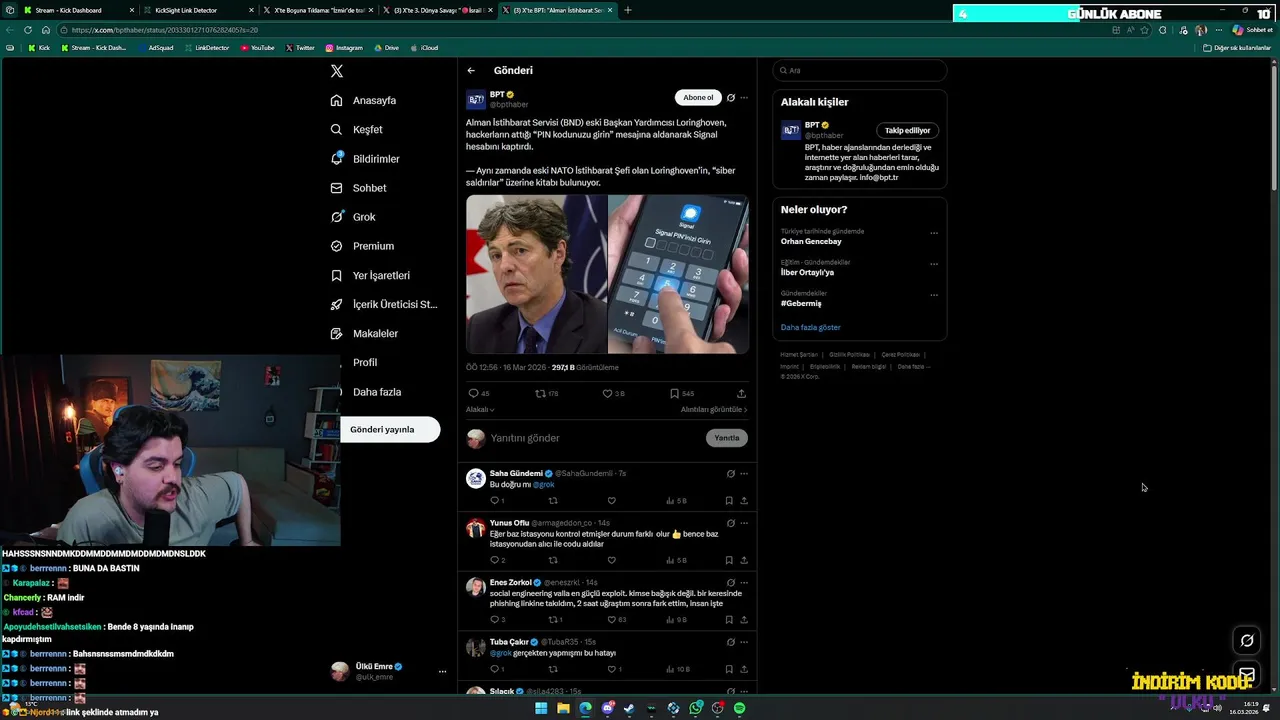Open İlber Ortaylı'ya trend
This screenshot has height=720, width=1280.
(x=807, y=272)
